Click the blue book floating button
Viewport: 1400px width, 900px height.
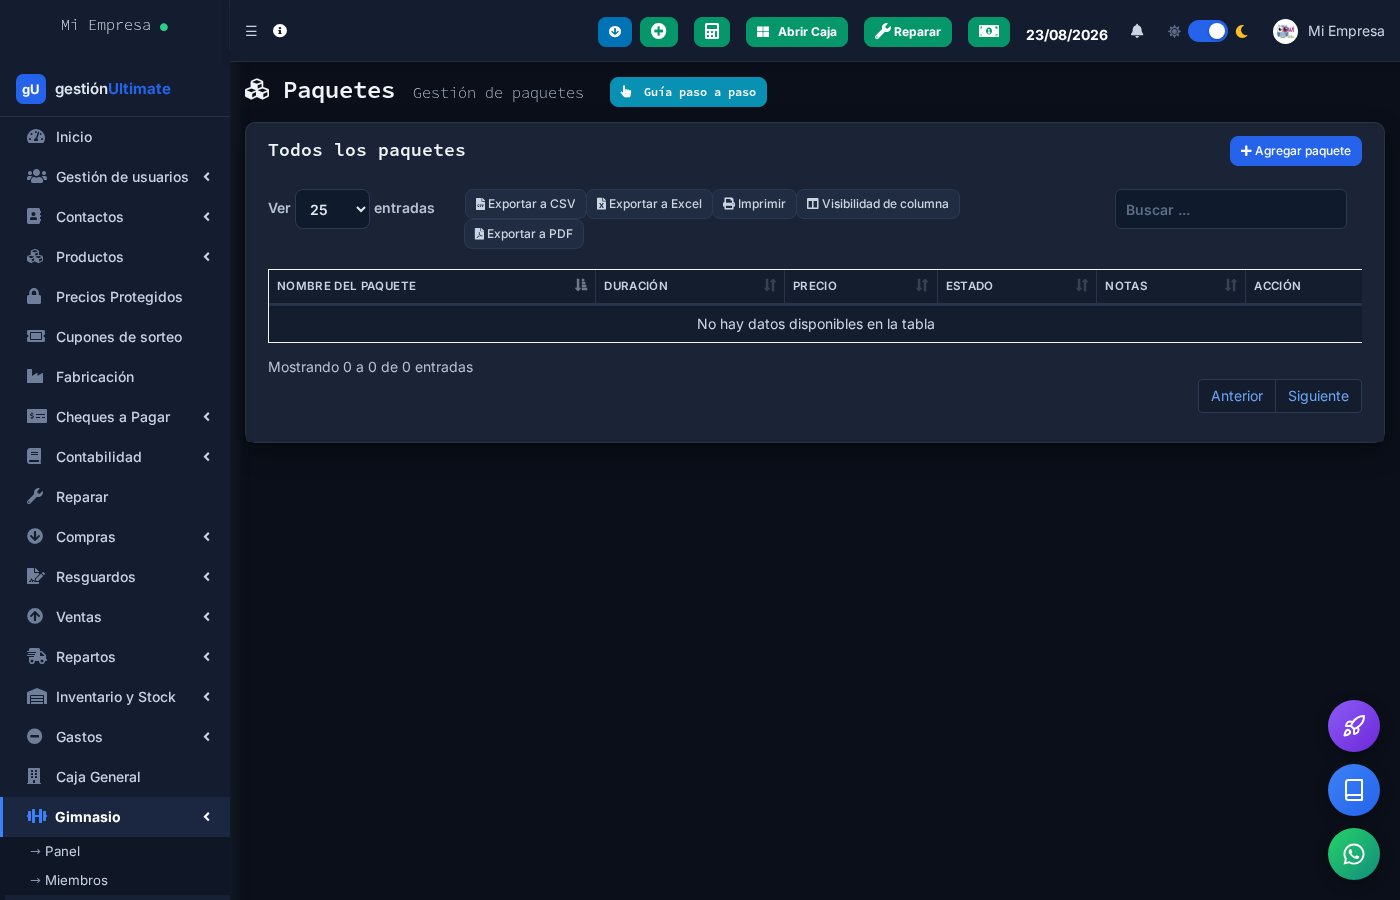point(1354,790)
